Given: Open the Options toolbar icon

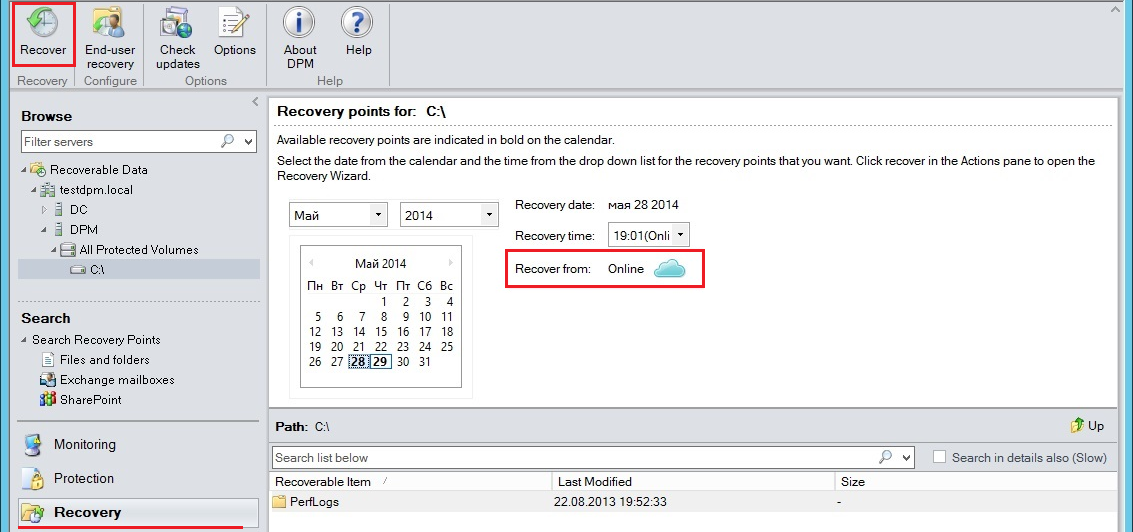Looking at the screenshot, I should click(x=234, y=24).
